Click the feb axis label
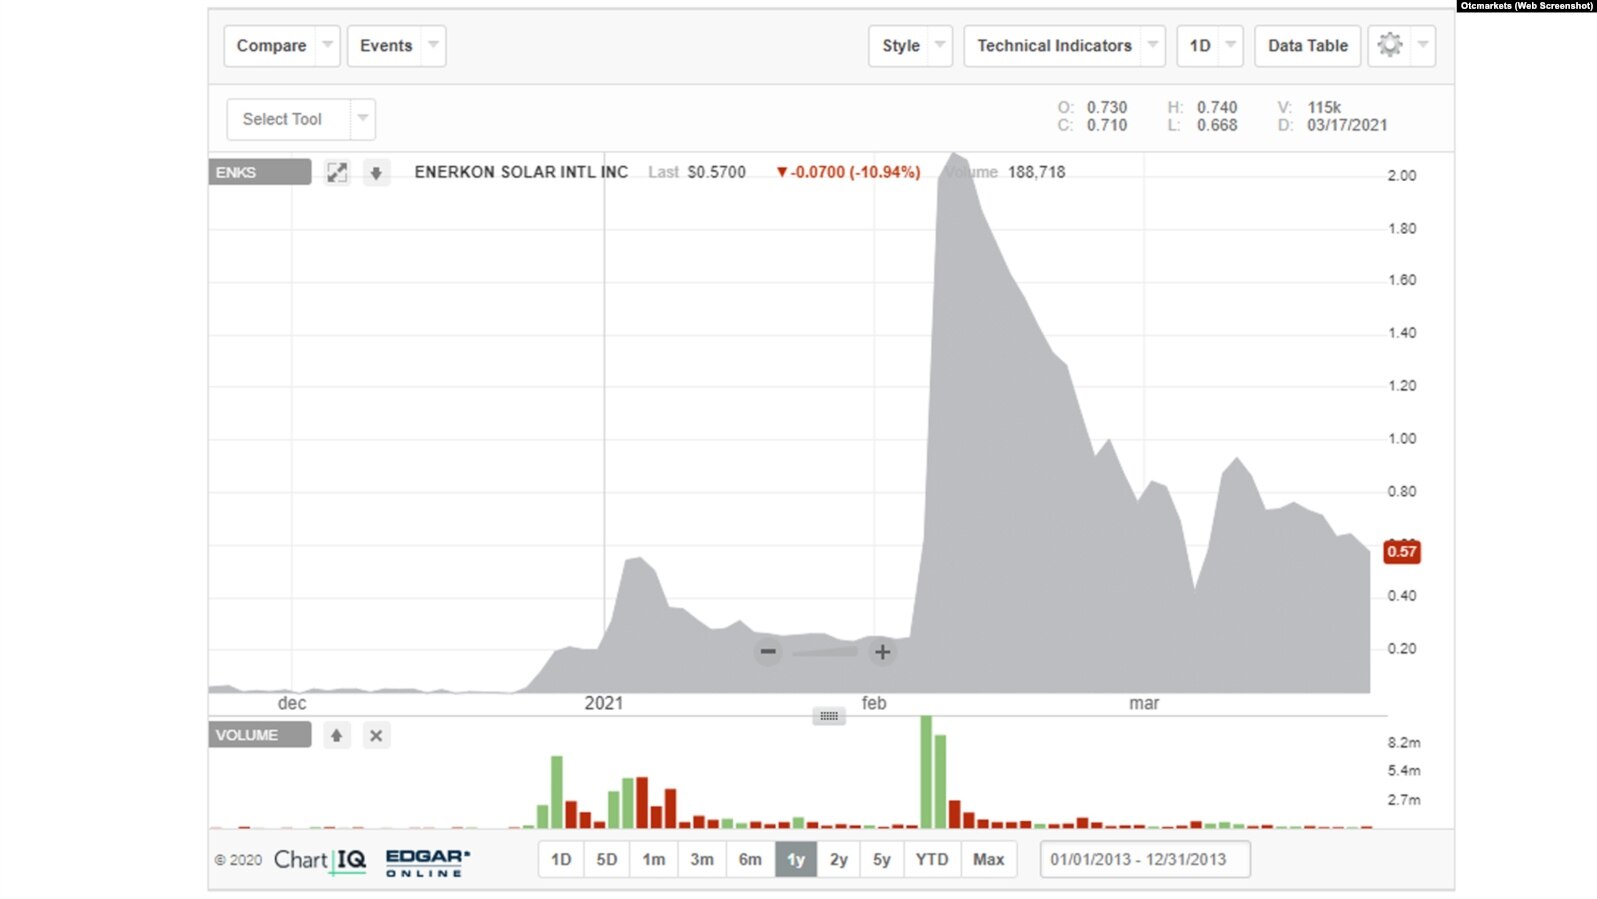The width and height of the screenshot is (1597, 899). tap(874, 703)
